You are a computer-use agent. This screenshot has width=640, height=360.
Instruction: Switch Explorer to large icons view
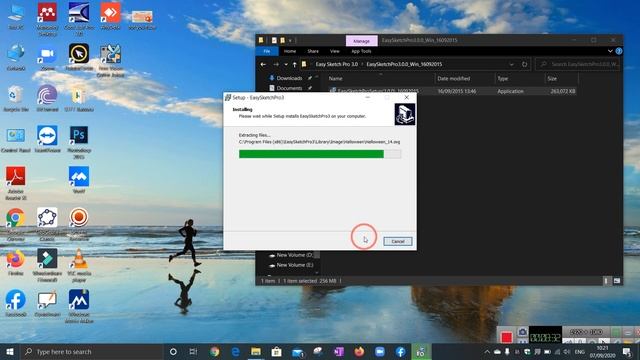click(x=616, y=281)
